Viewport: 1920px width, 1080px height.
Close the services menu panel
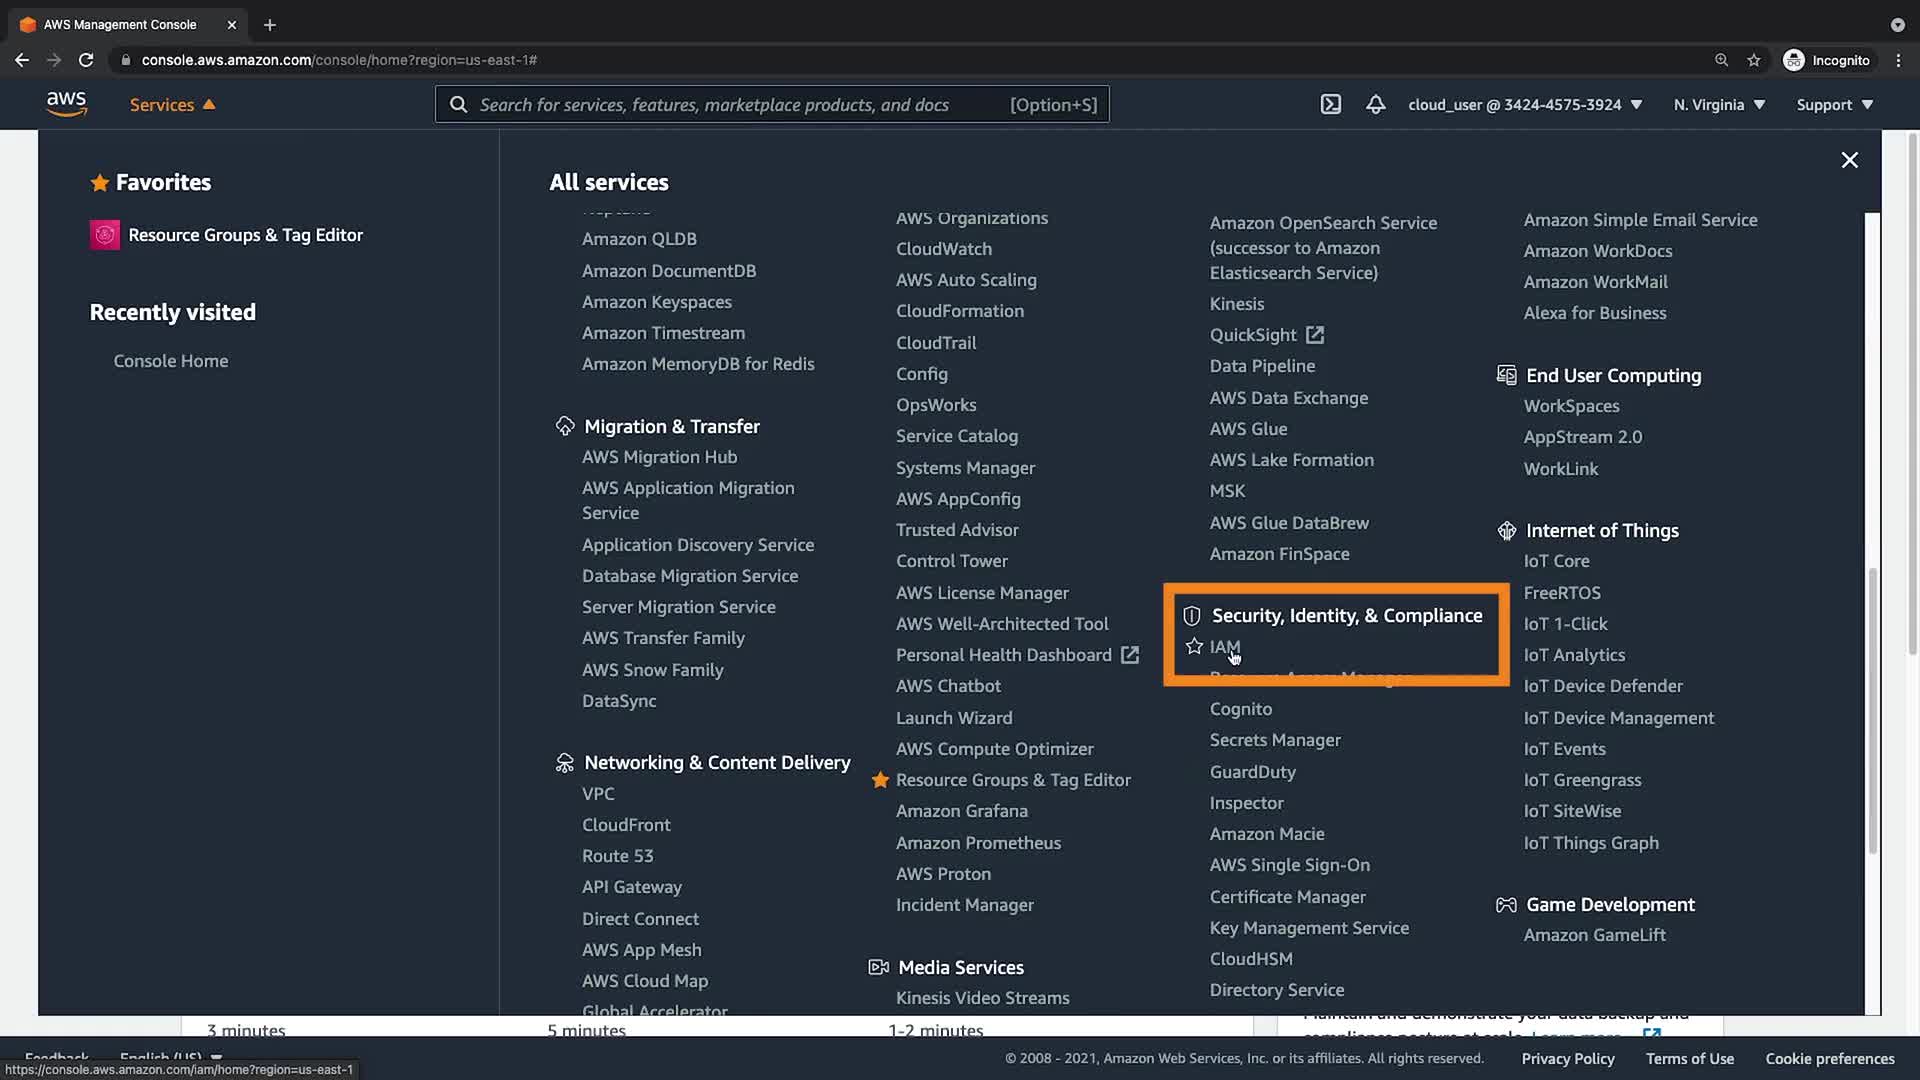(x=1849, y=160)
